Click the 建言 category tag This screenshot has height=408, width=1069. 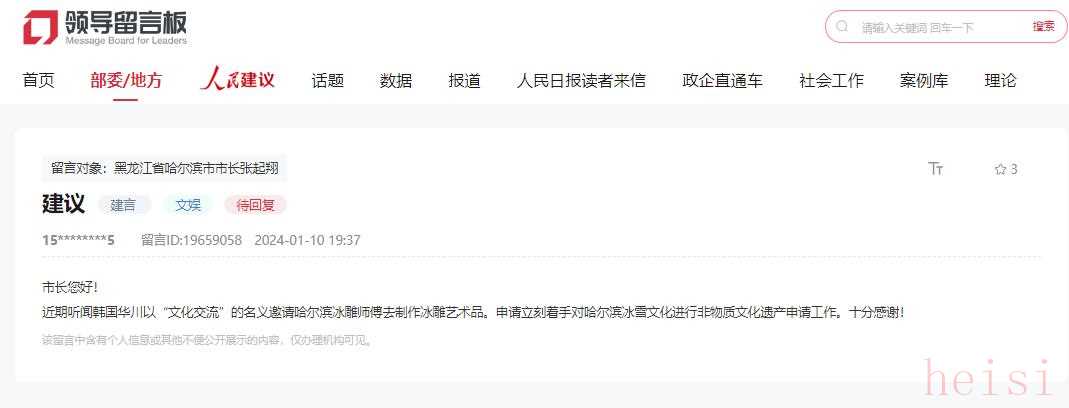click(x=123, y=205)
